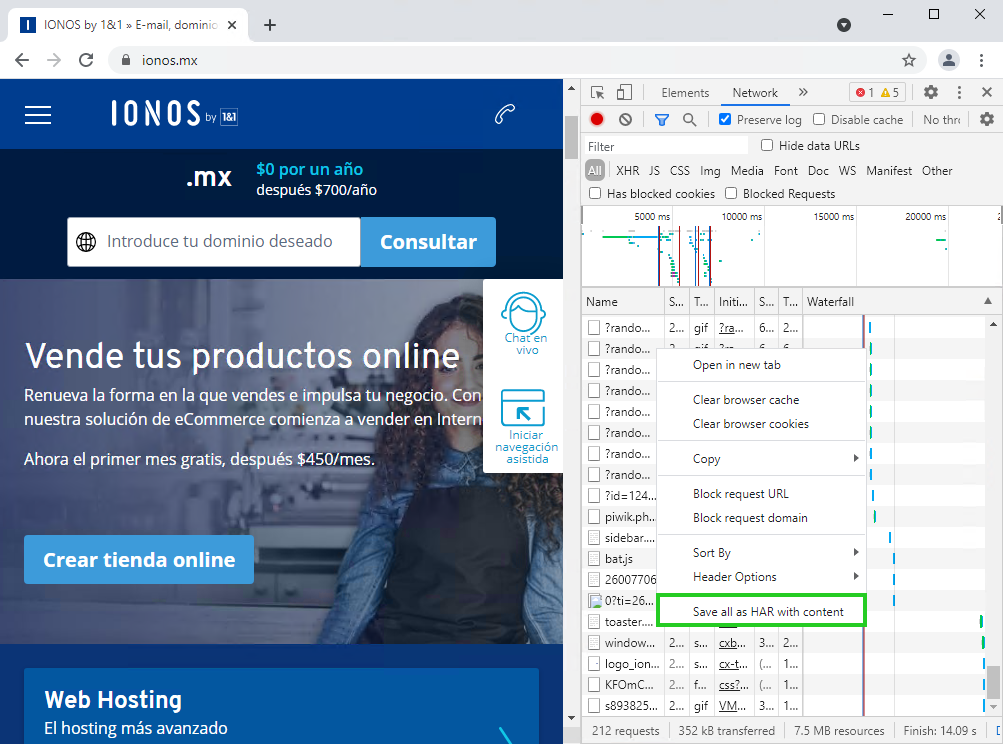
Task: Open DevTools customize three-dot menu
Action: (x=959, y=93)
